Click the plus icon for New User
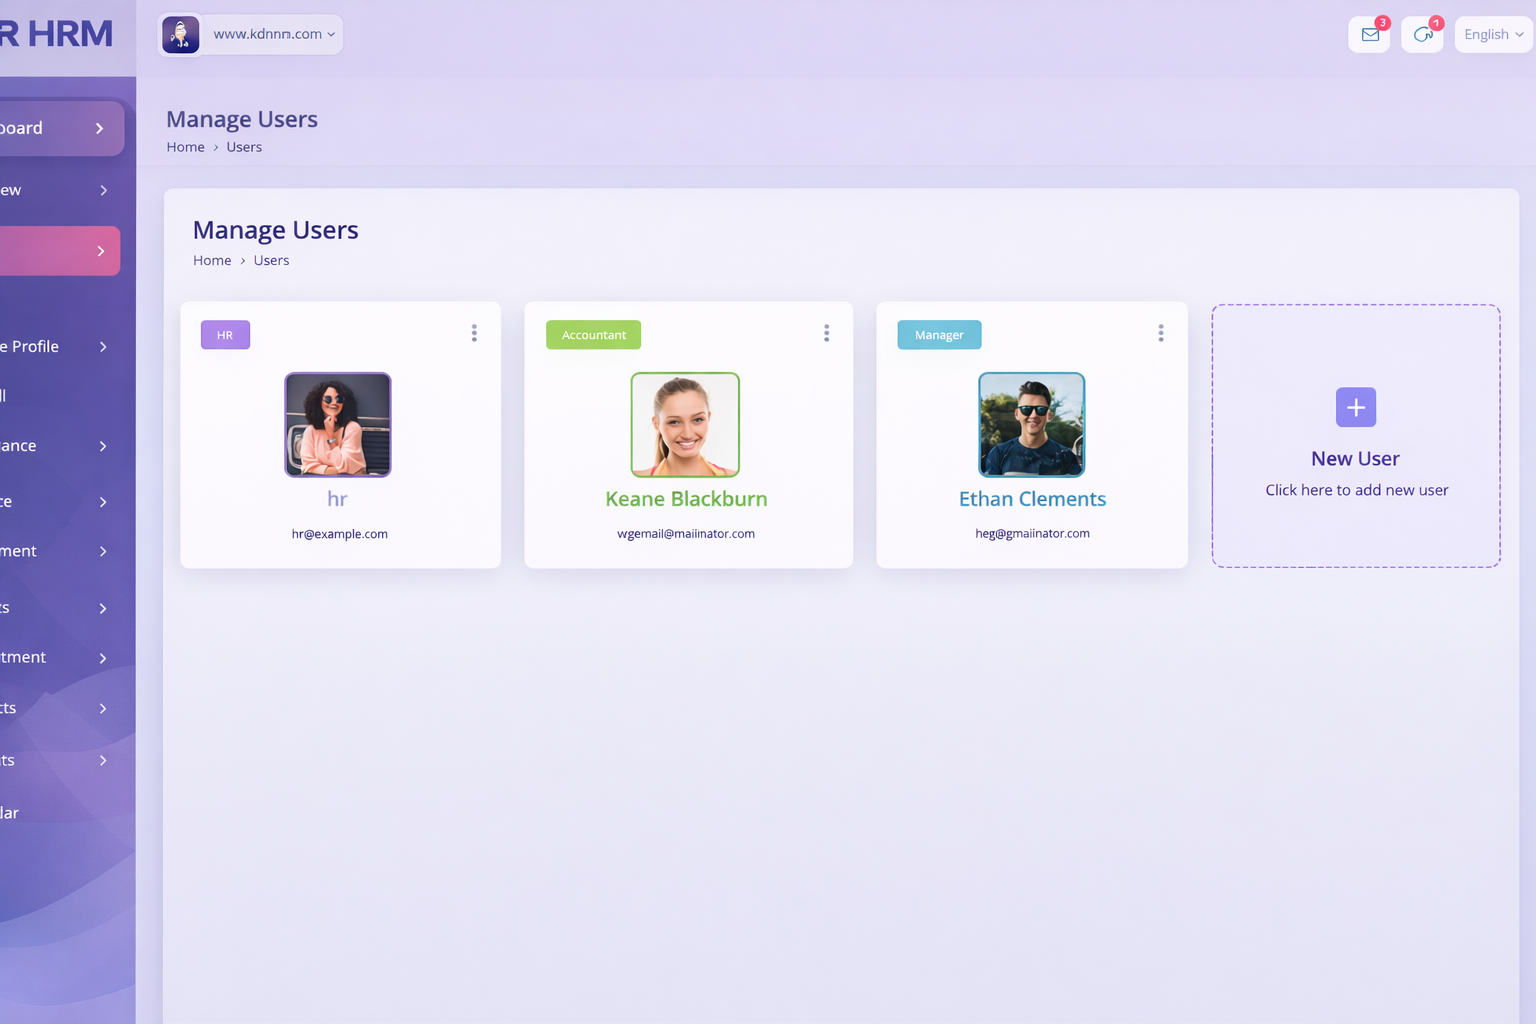Image resolution: width=1536 pixels, height=1024 pixels. pyautogui.click(x=1355, y=407)
